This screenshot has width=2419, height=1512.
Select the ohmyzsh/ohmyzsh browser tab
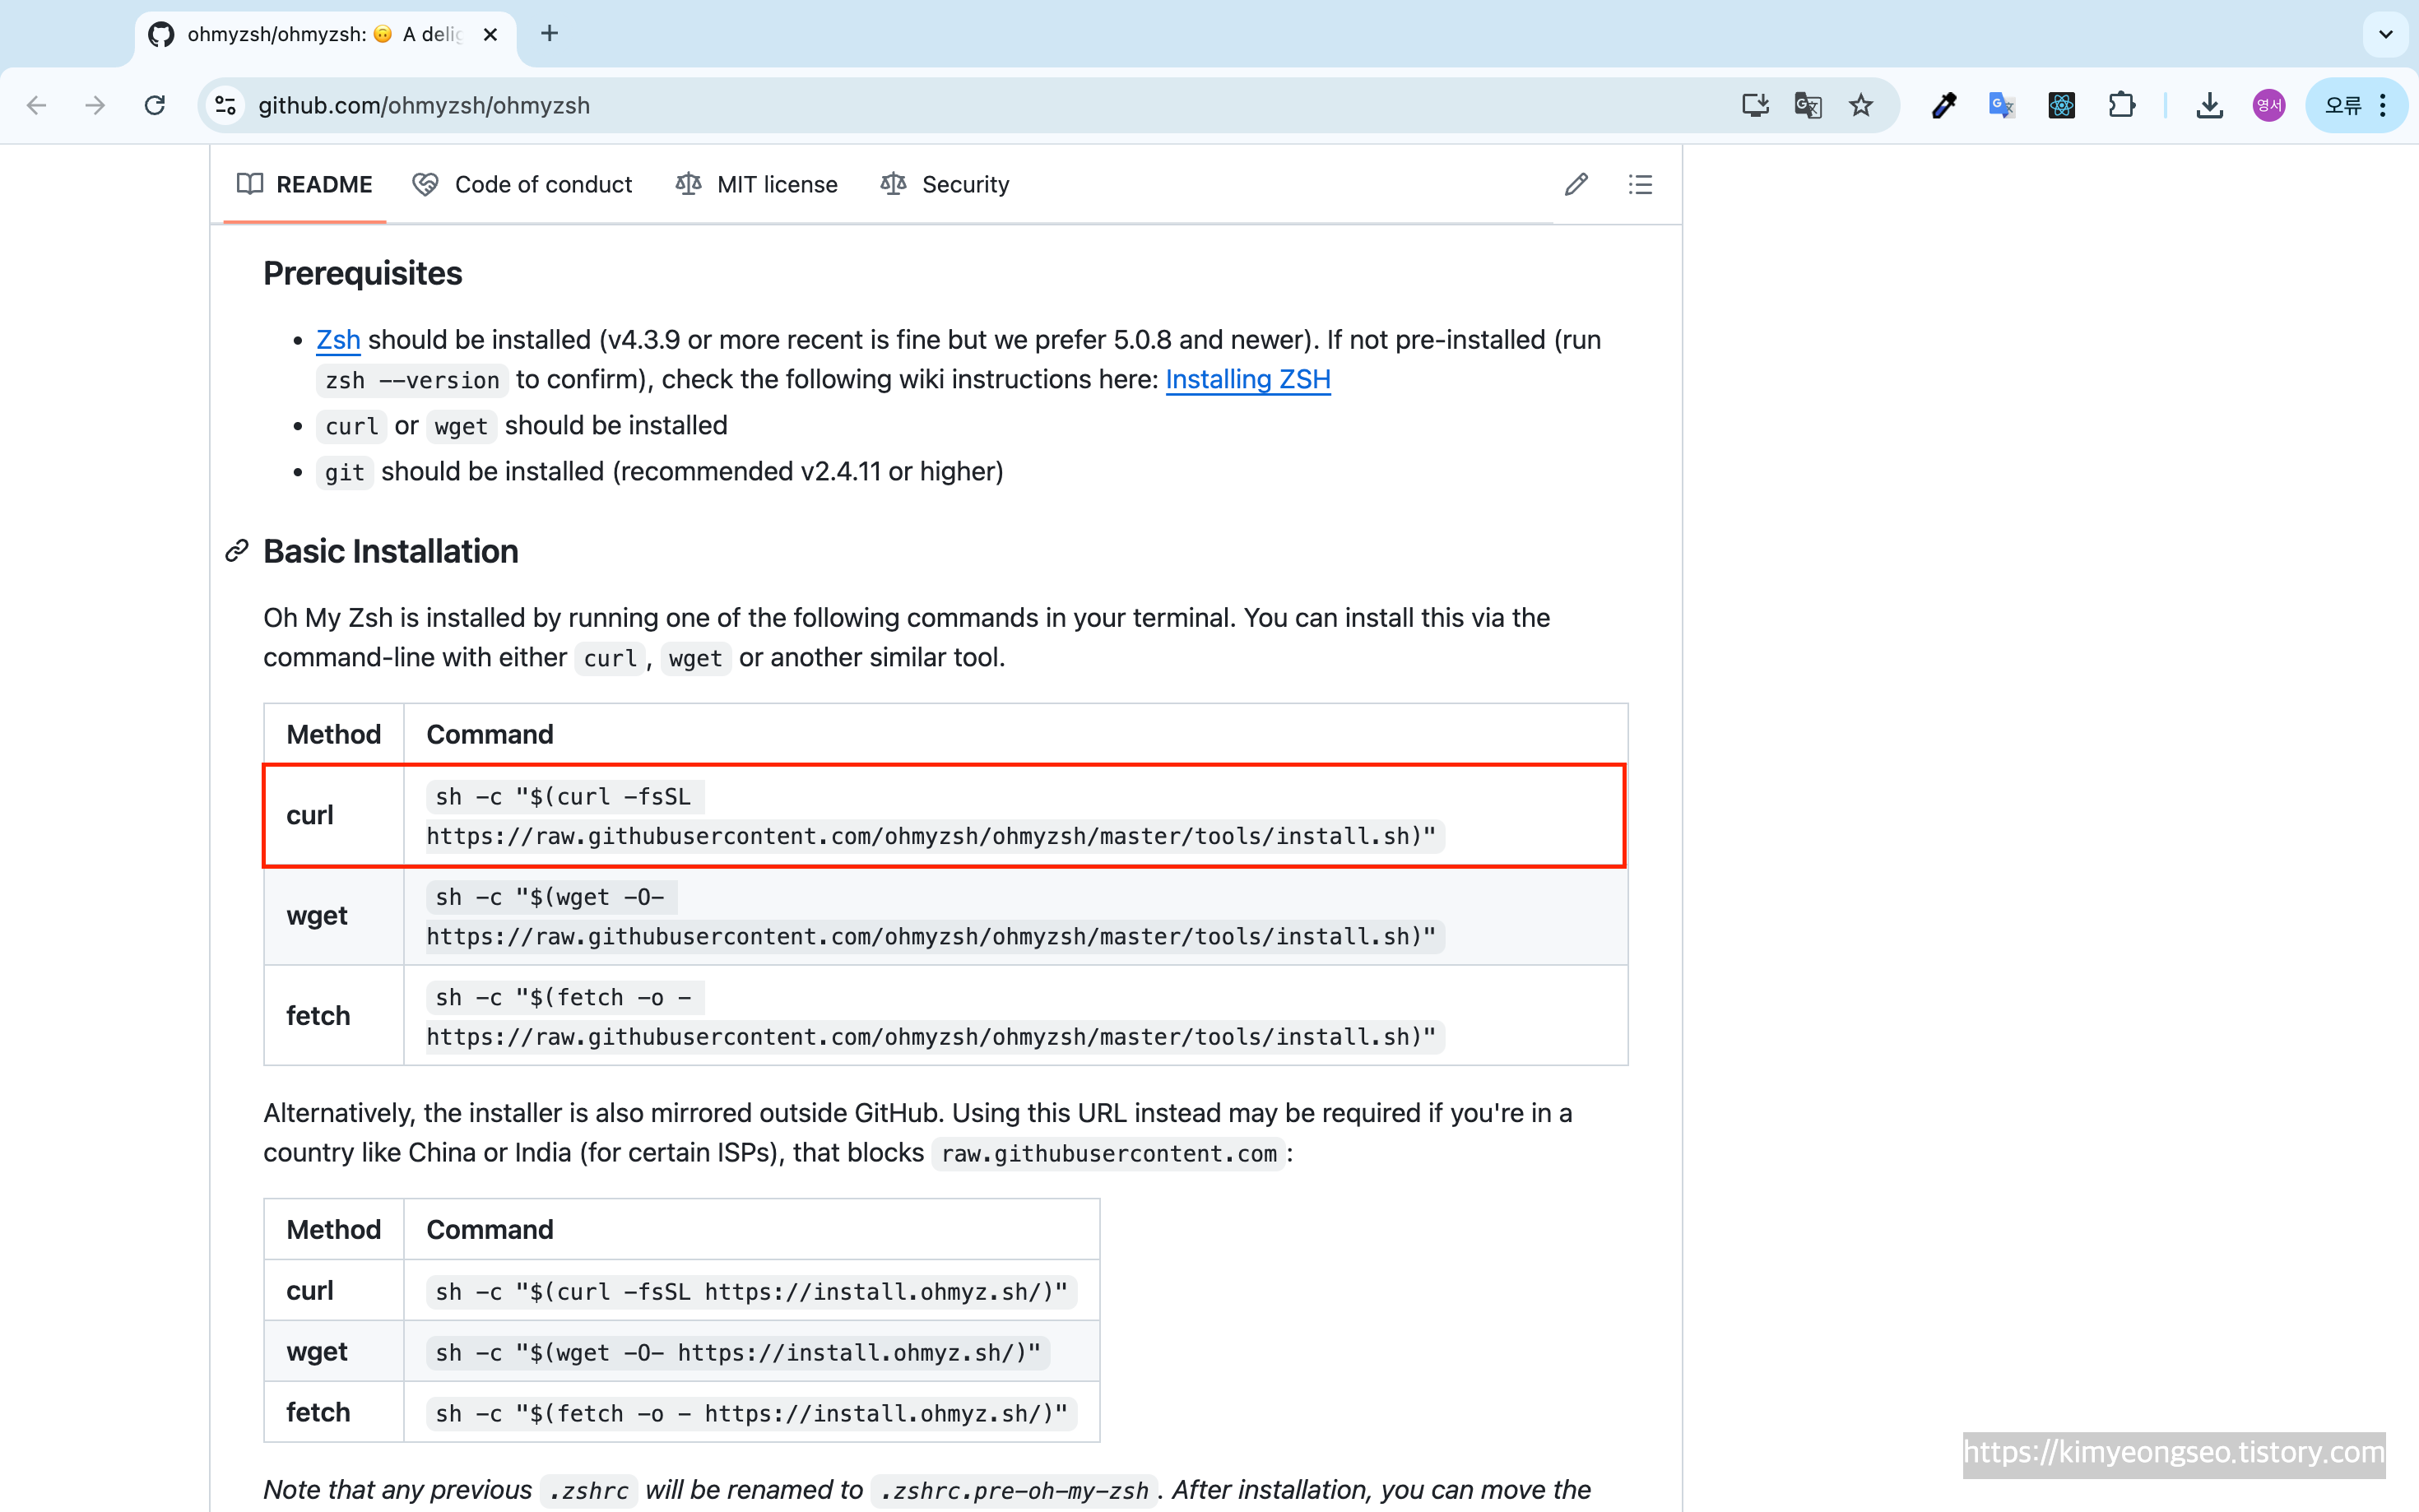pos(325,34)
